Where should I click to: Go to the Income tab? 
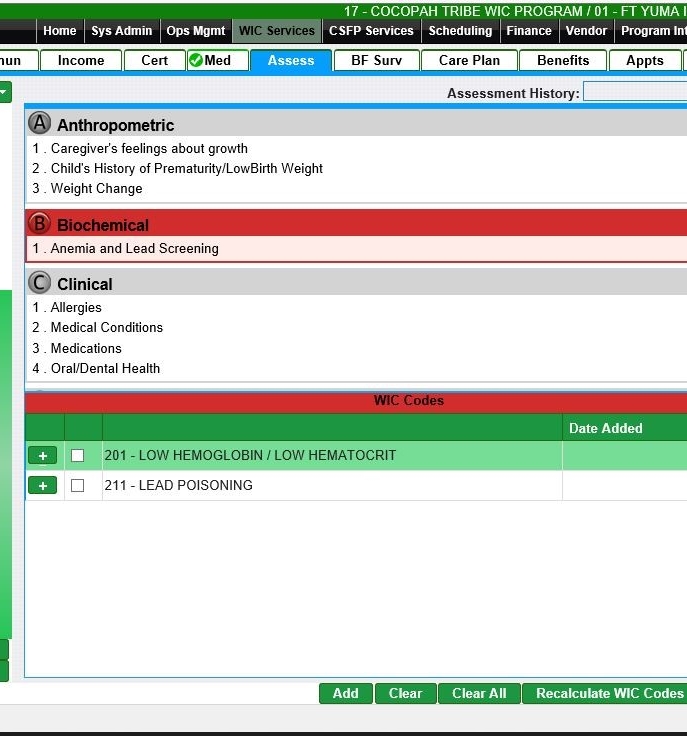pos(81,60)
